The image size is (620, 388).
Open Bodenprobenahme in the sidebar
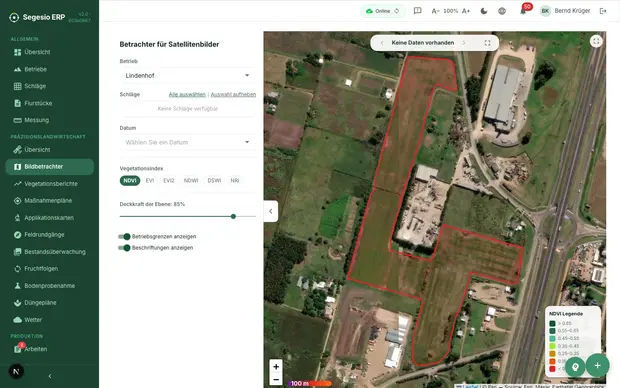49,286
